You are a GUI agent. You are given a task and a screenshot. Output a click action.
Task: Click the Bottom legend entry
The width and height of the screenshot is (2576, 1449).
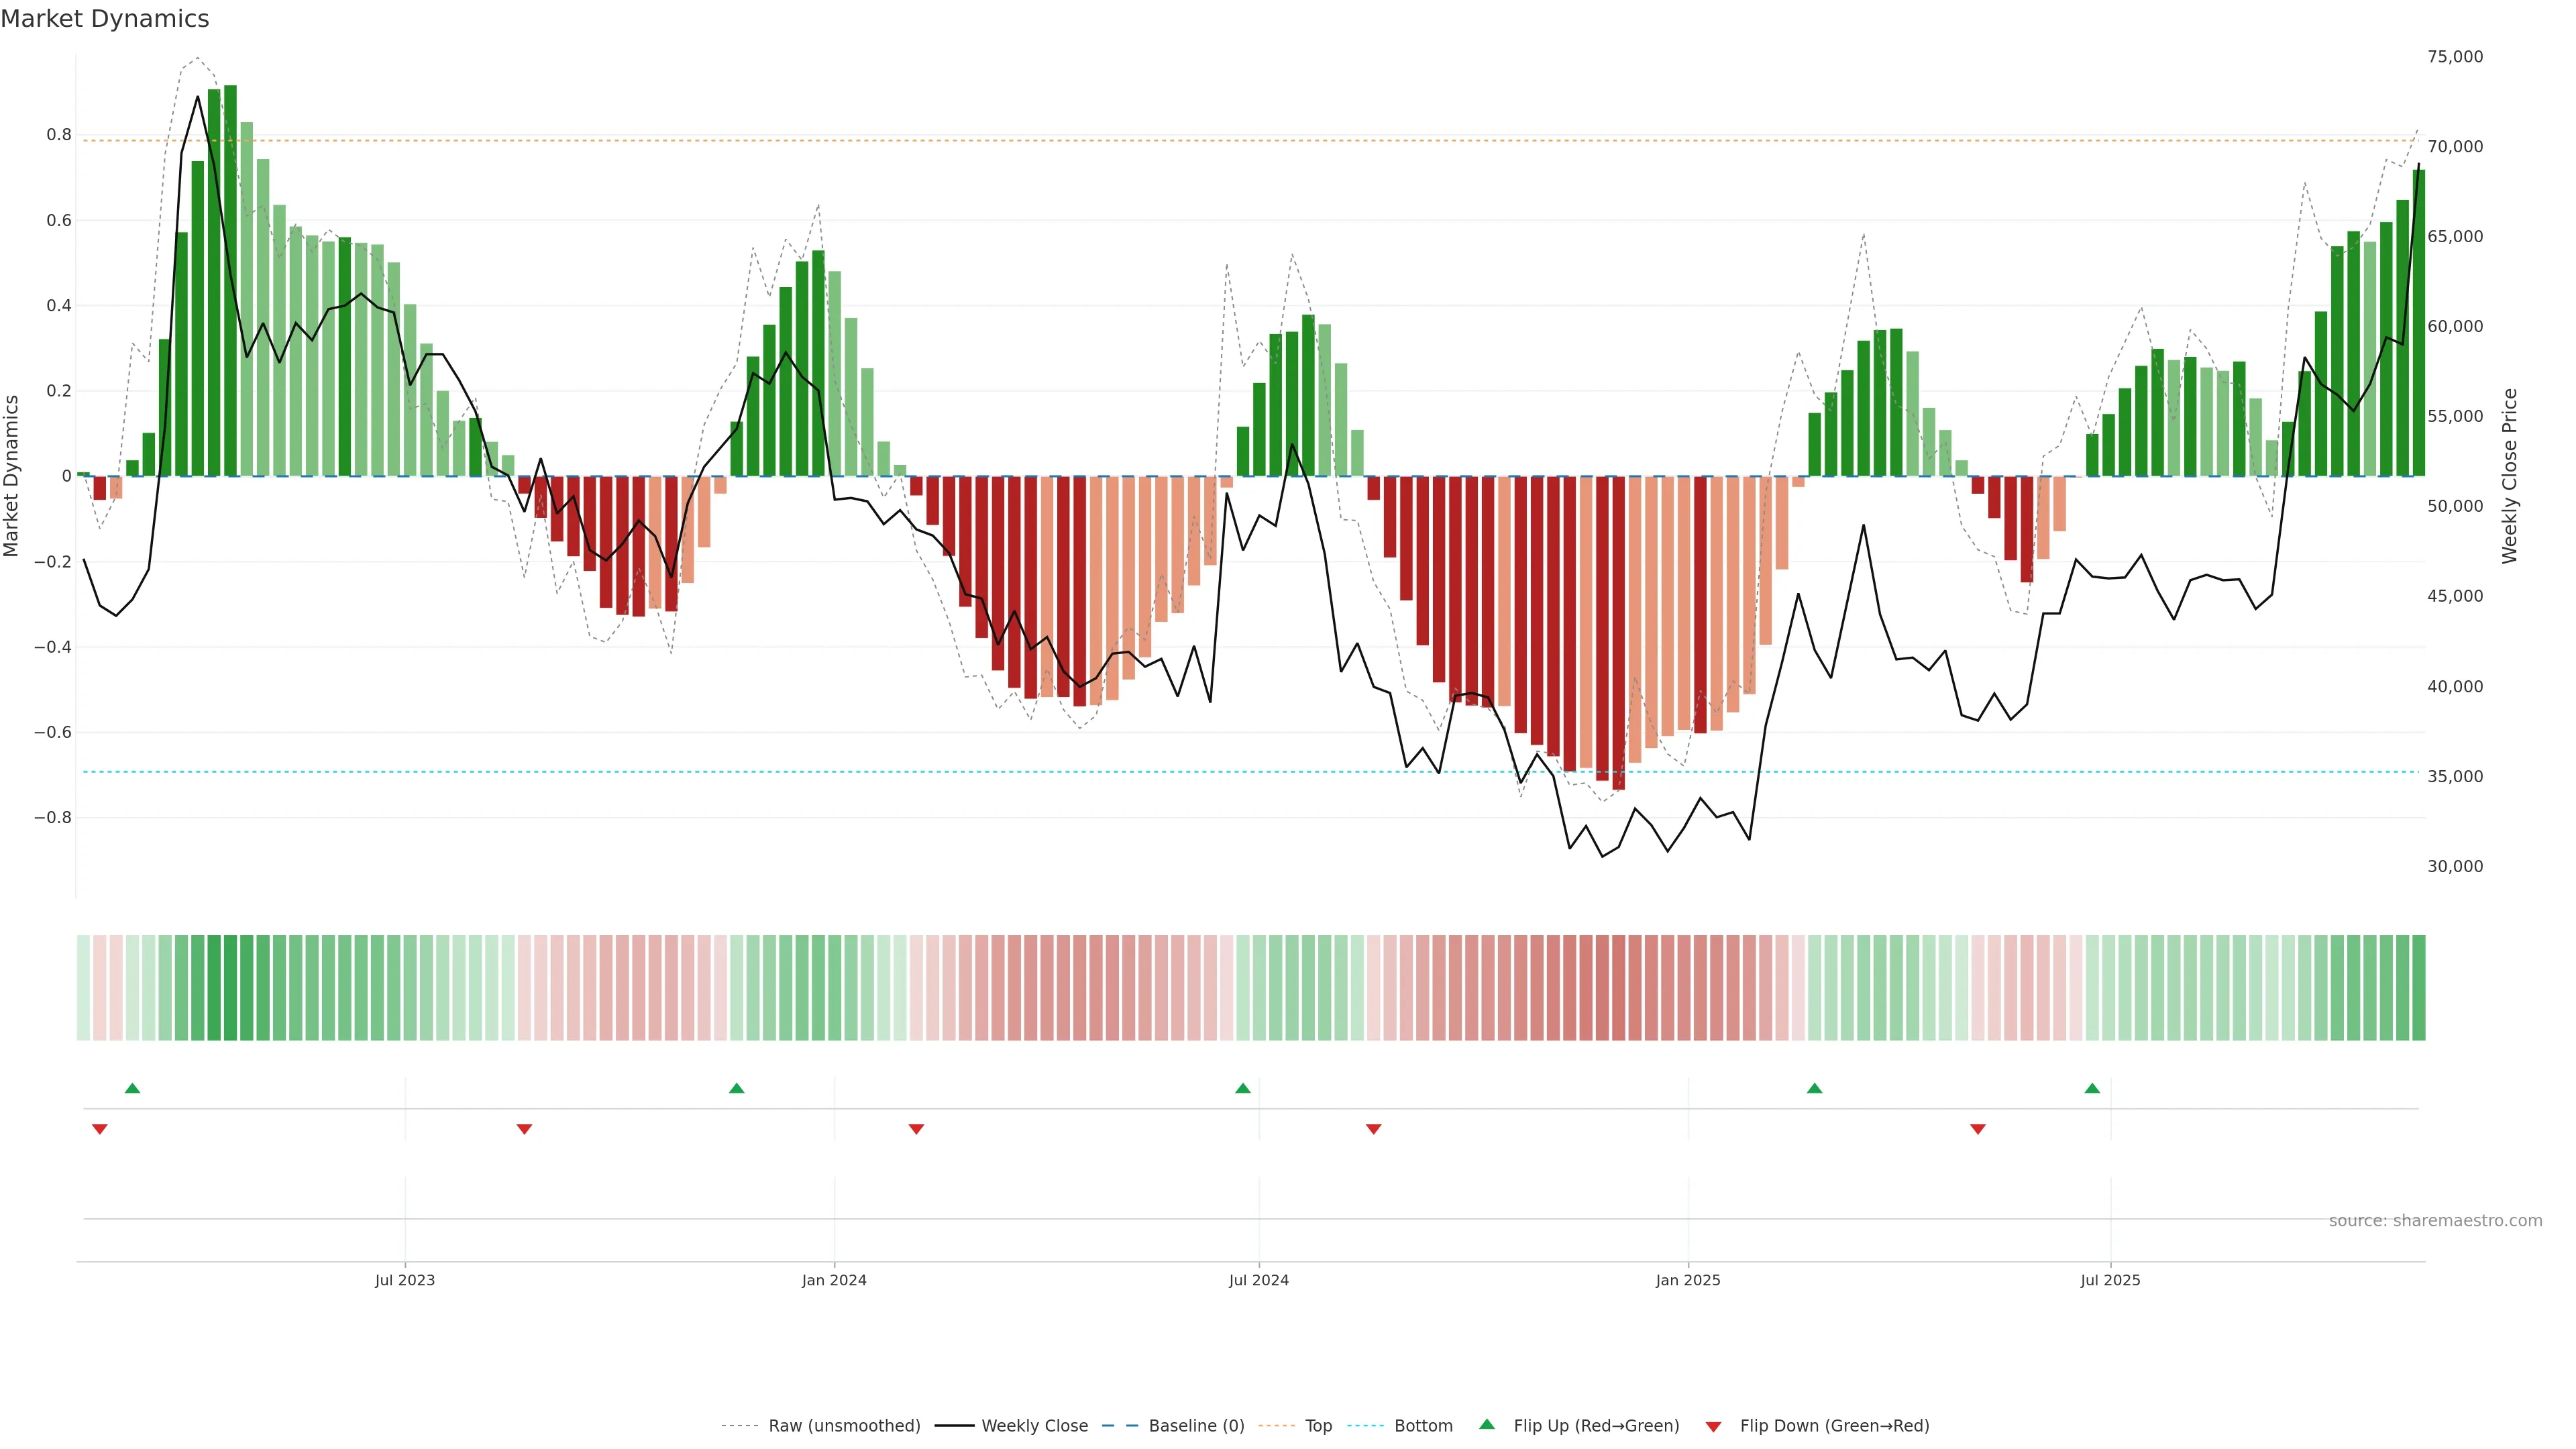pos(1423,1426)
